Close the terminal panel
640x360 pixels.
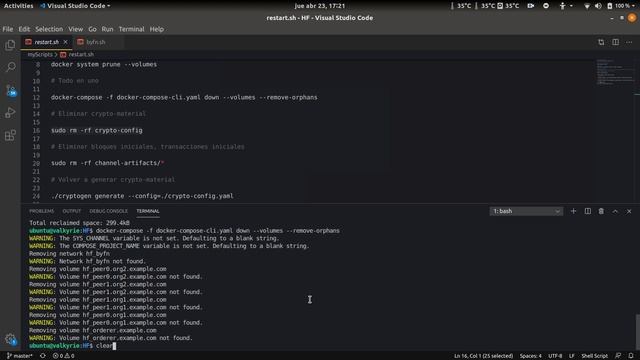pyautogui.click(x=629, y=211)
